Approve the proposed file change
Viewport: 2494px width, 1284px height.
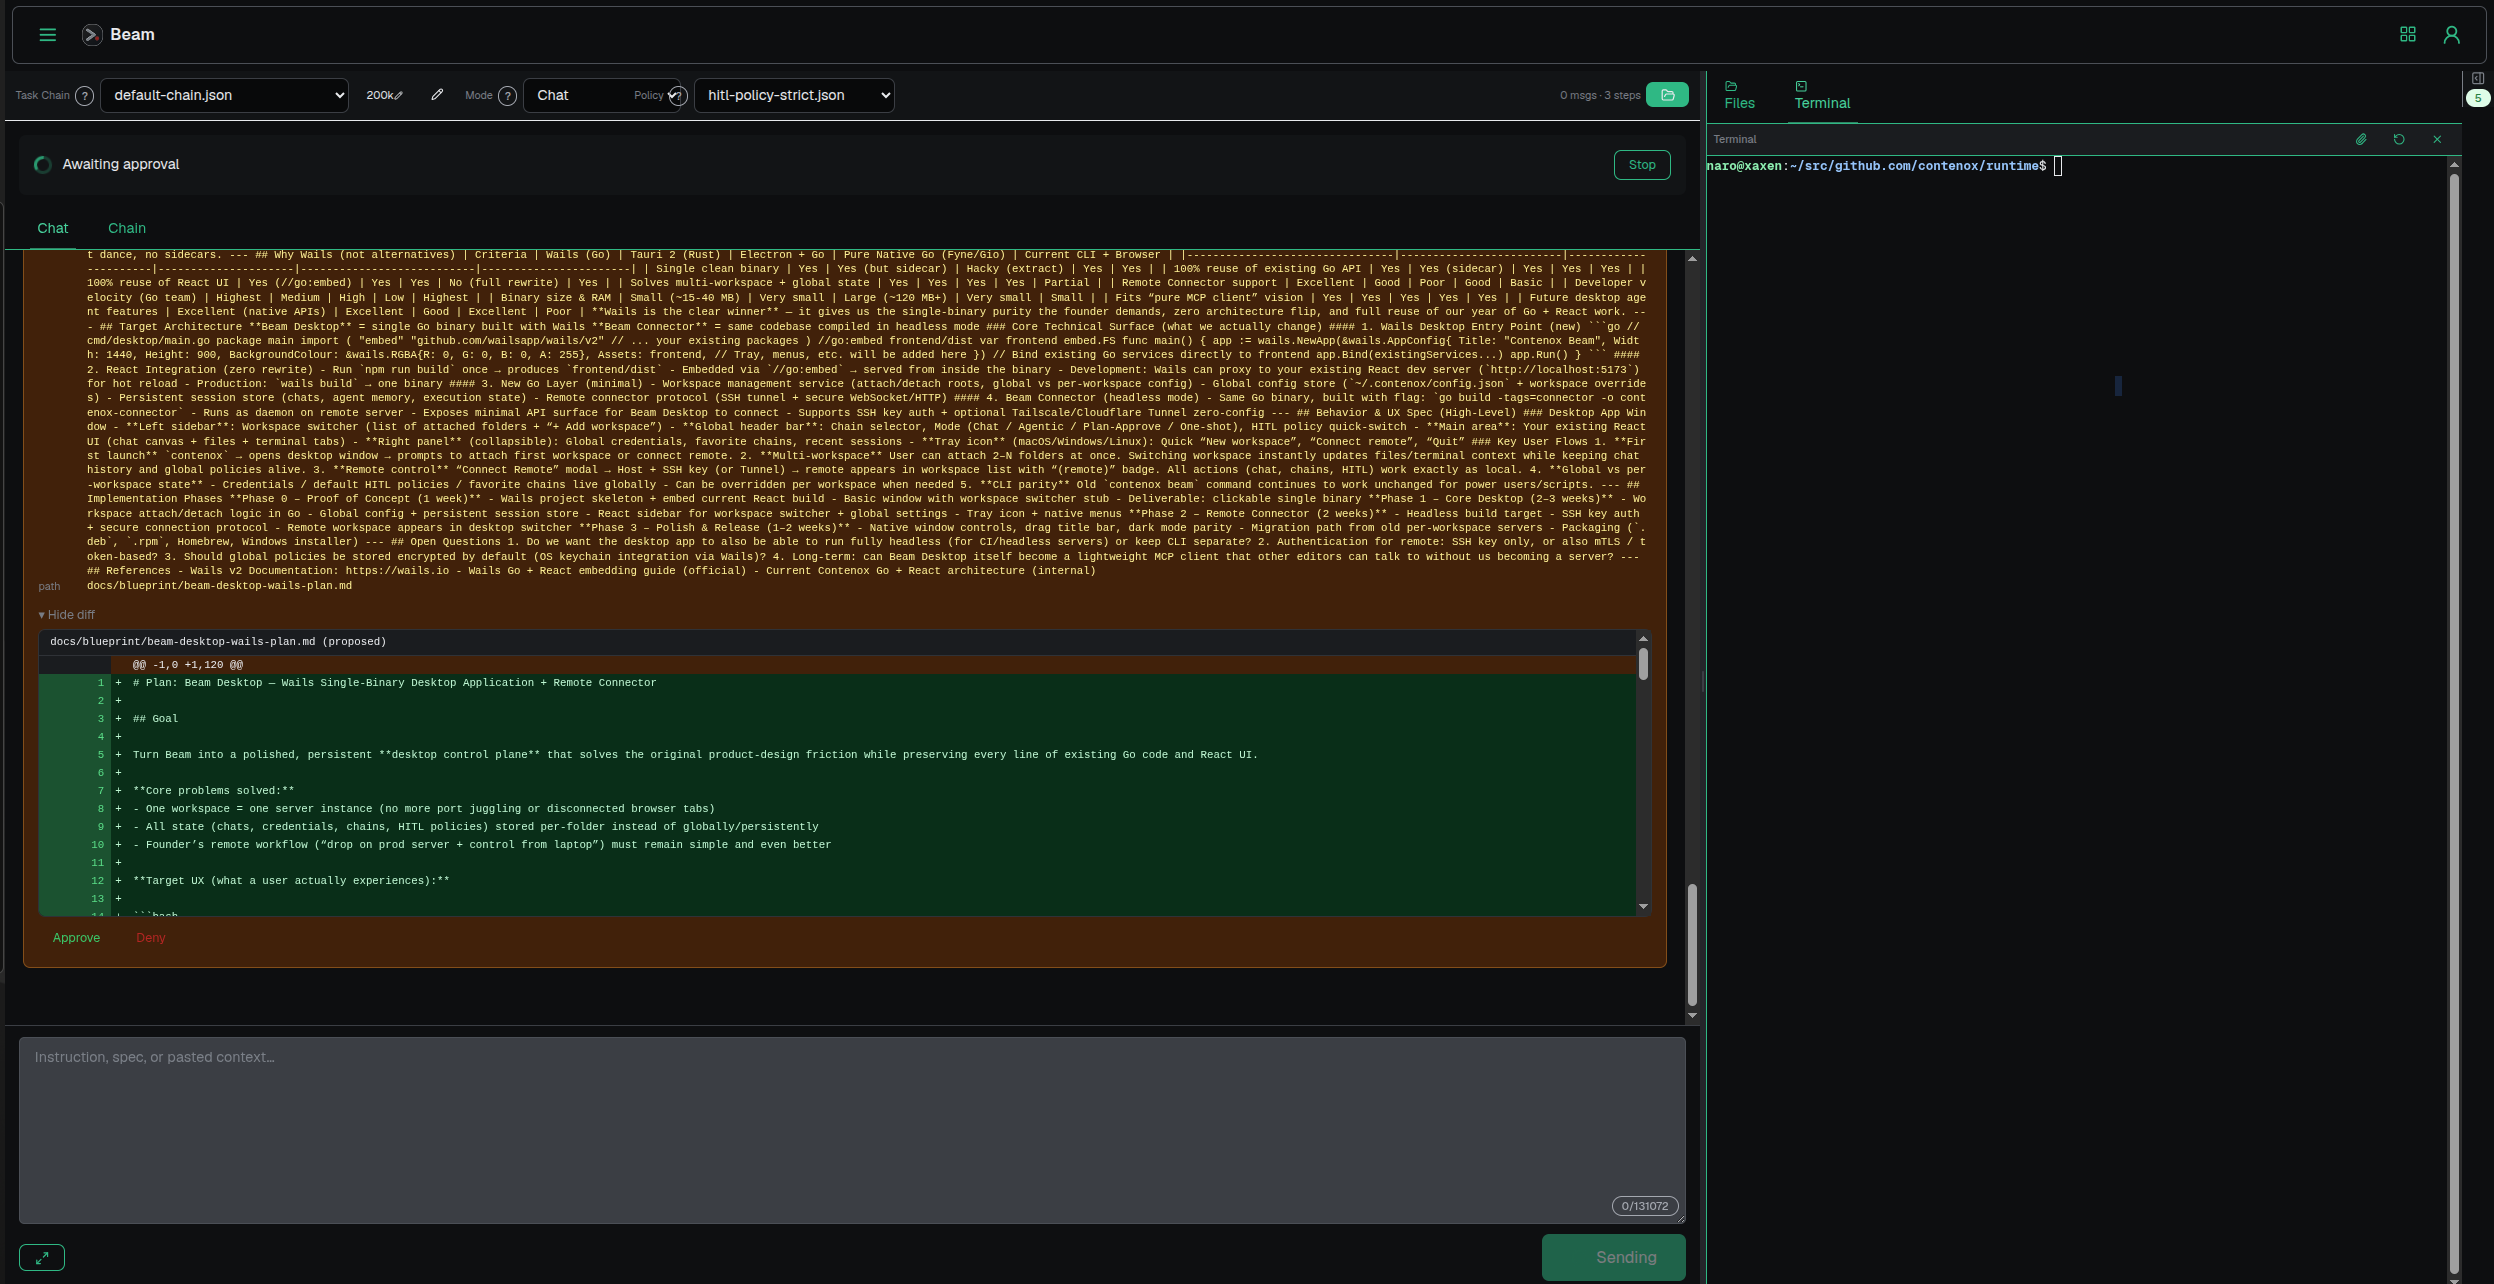click(76, 938)
